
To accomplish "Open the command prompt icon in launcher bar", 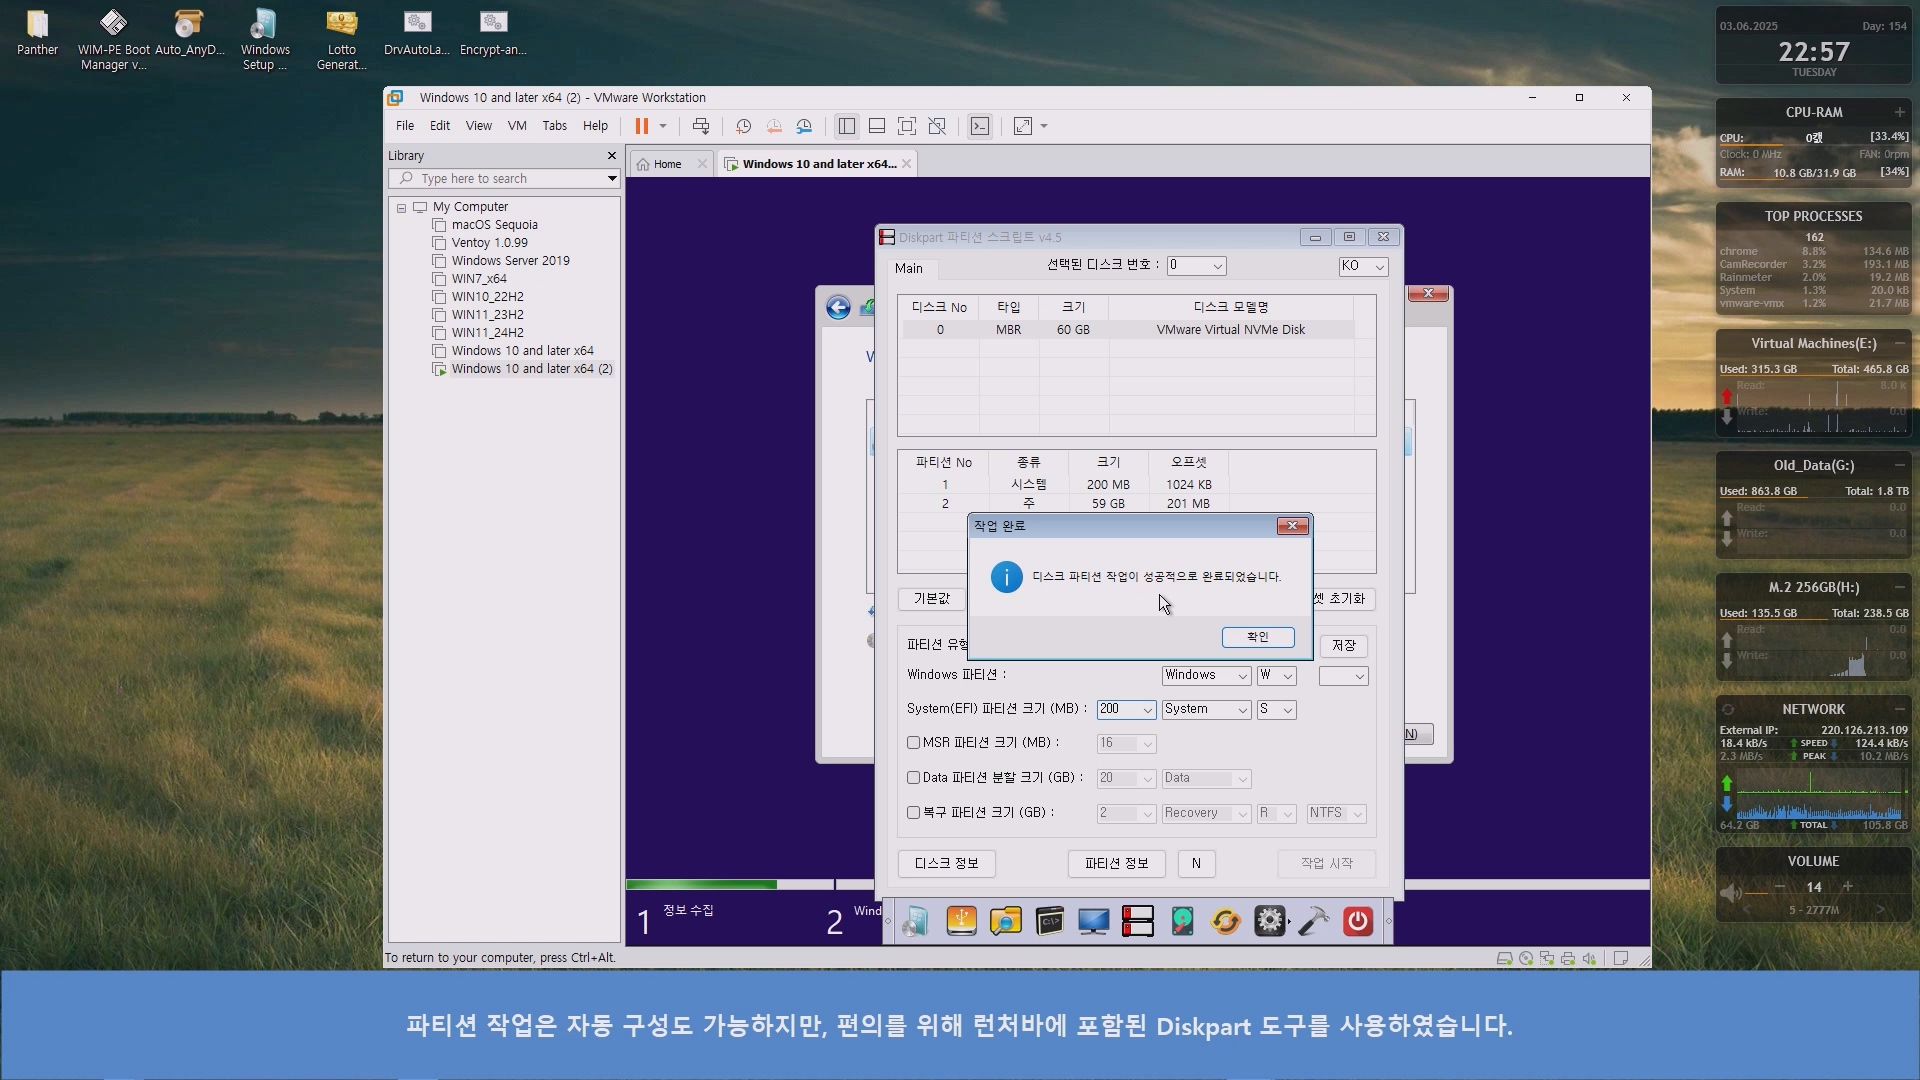I will (1049, 921).
